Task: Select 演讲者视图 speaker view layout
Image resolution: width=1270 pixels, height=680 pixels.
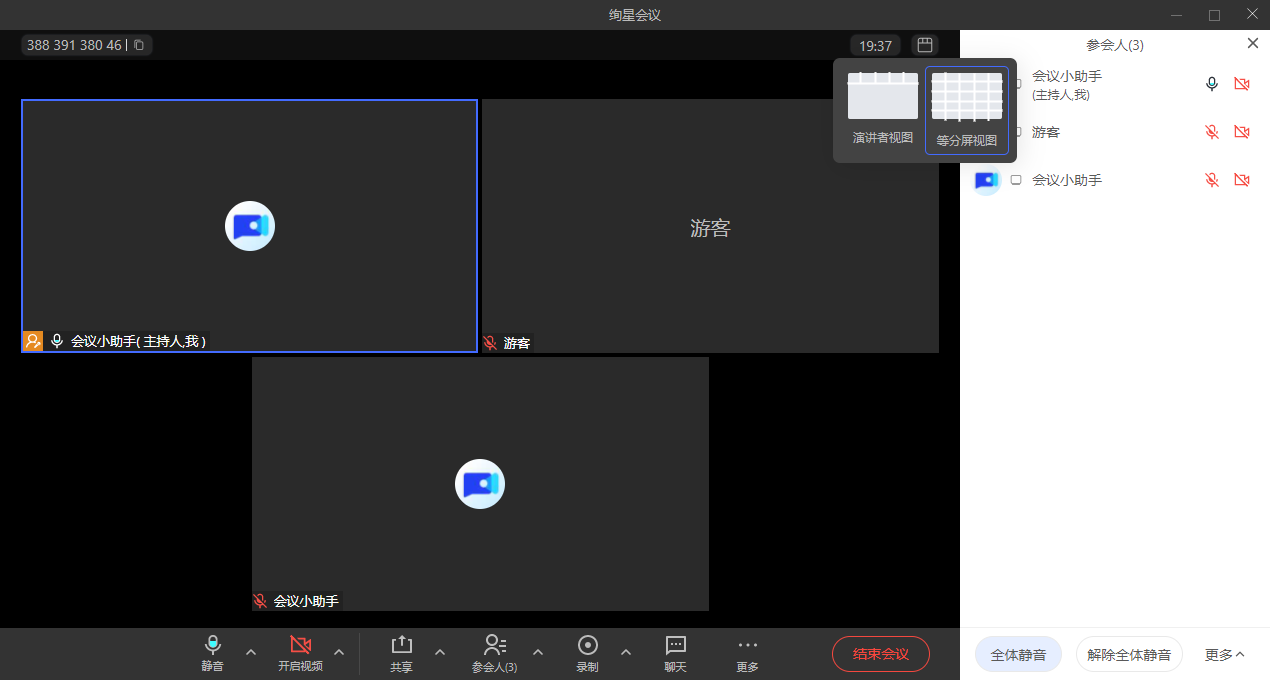Action: pos(882,108)
